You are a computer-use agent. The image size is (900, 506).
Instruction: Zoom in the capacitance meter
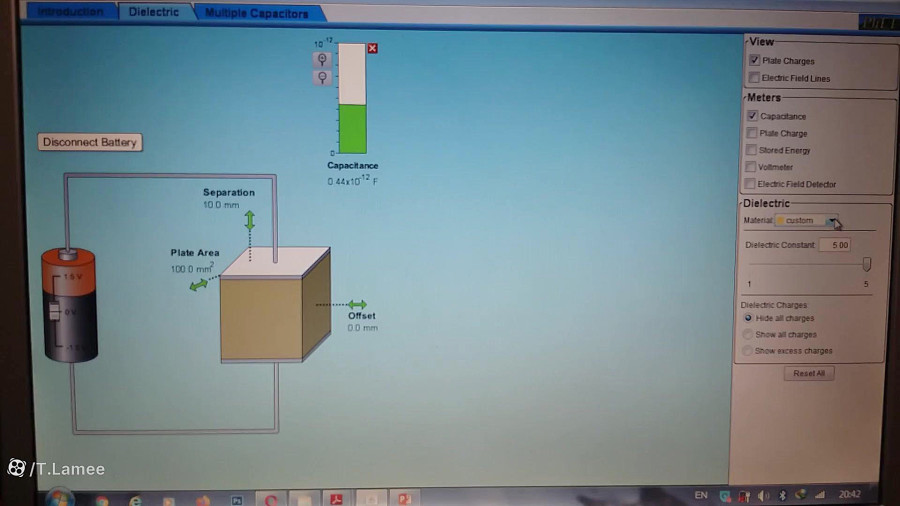coord(323,60)
